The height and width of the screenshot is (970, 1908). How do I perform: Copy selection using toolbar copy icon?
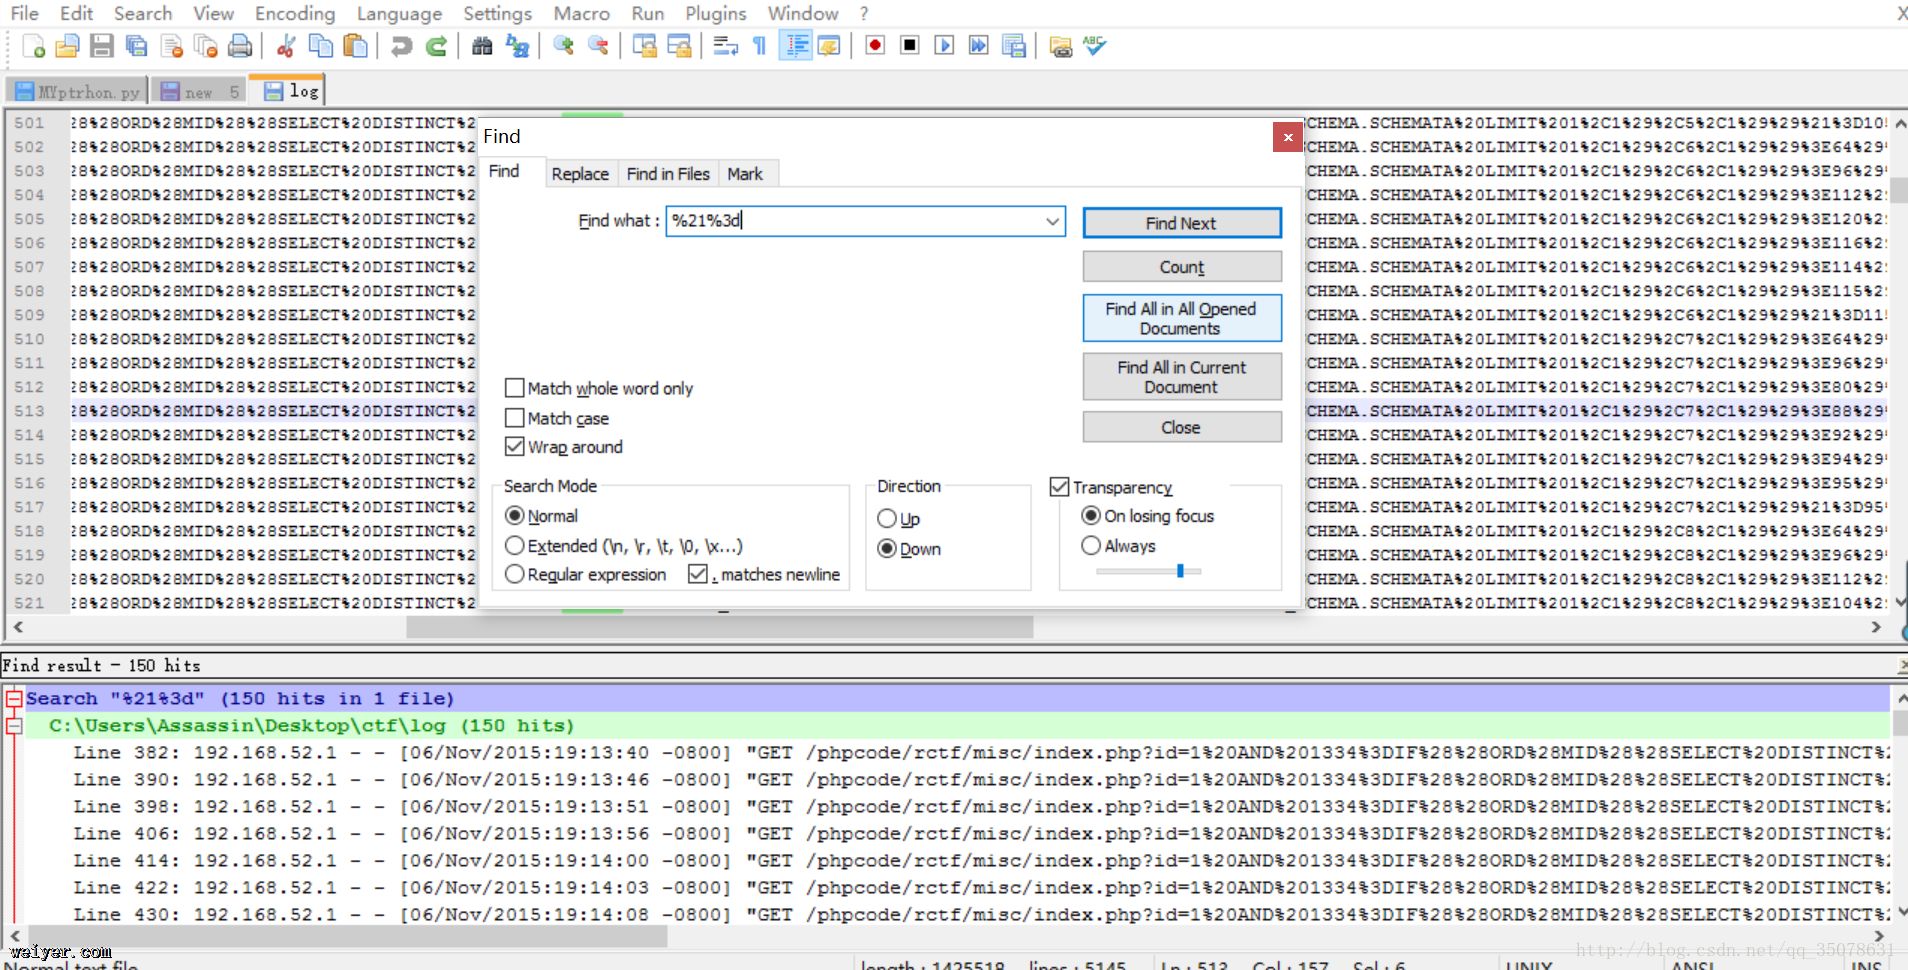click(x=321, y=46)
